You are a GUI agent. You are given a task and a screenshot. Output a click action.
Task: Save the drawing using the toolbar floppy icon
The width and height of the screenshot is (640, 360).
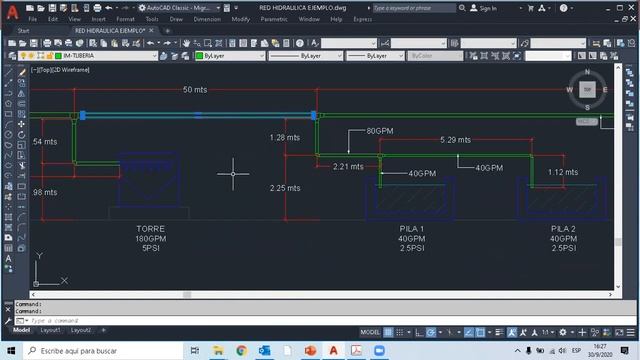33,43
